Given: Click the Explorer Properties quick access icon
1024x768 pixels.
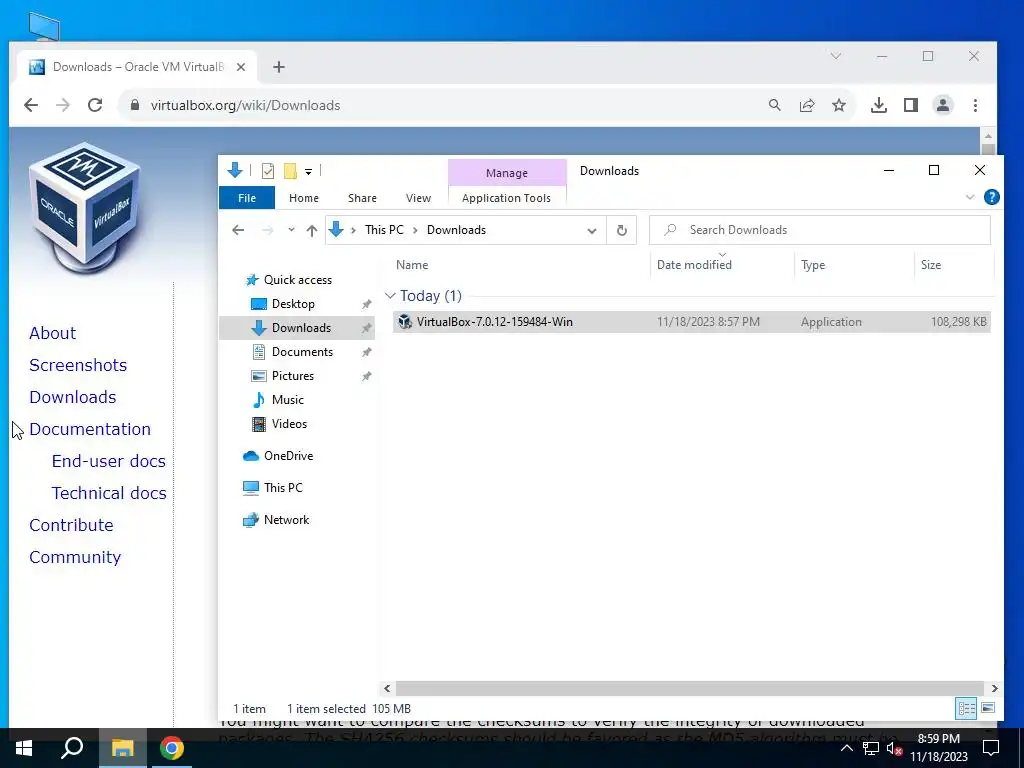Looking at the screenshot, I should [x=268, y=171].
